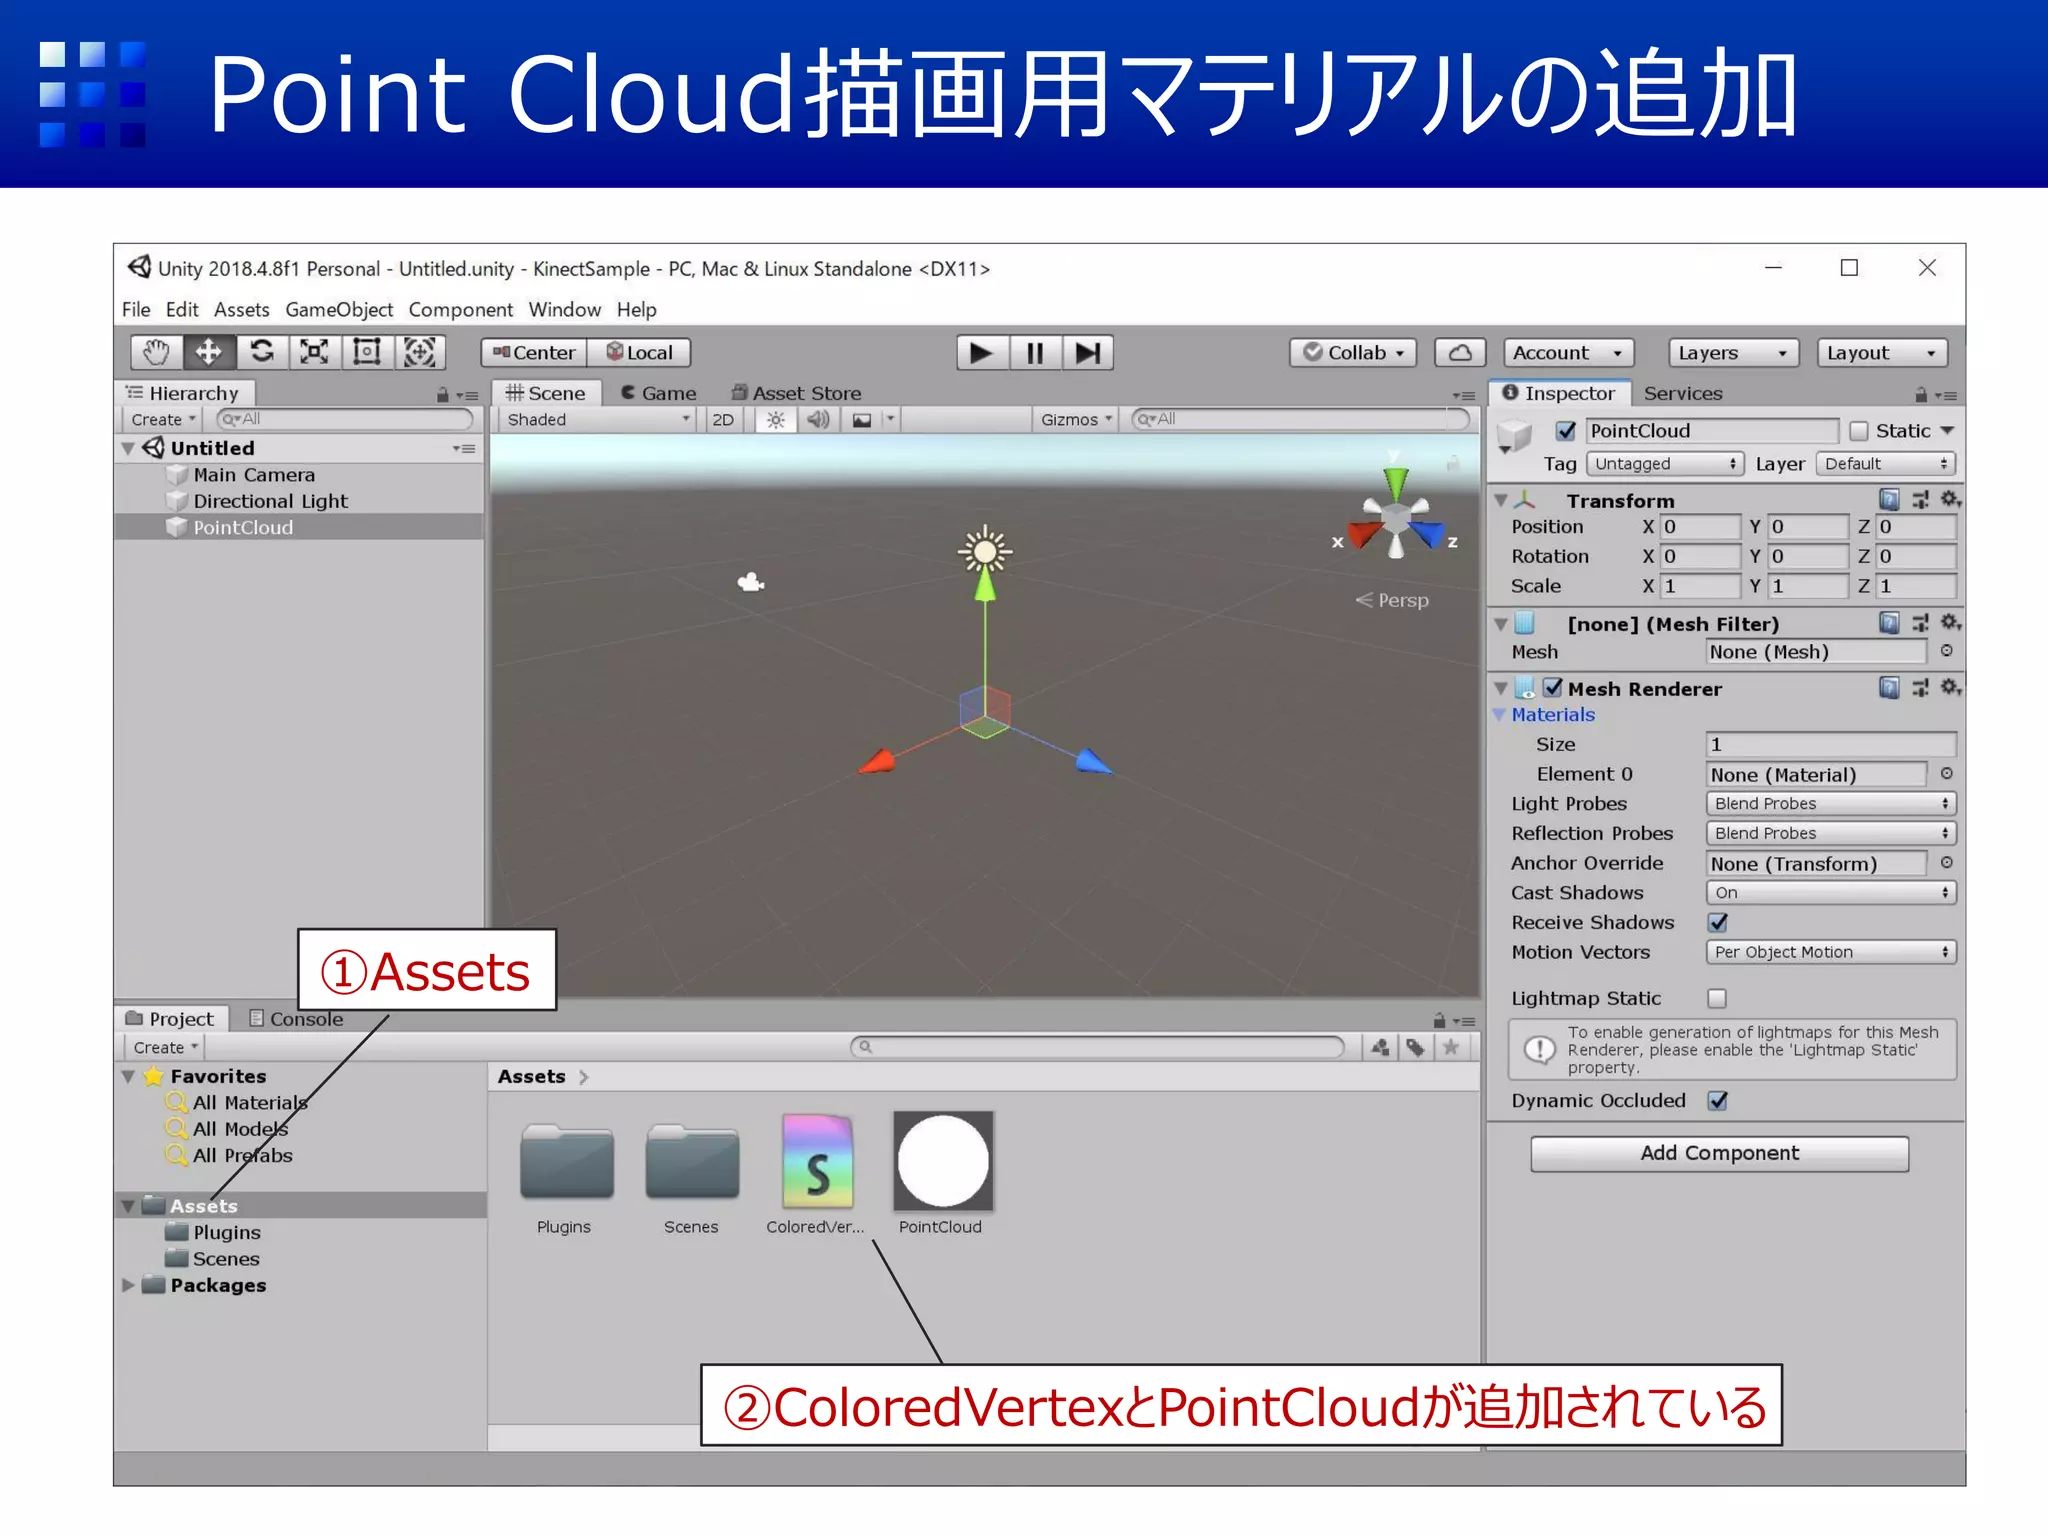Viewport: 2048px width, 1536px height.
Task: Open Motion Vectors dropdown
Action: [x=1831, y=952]
